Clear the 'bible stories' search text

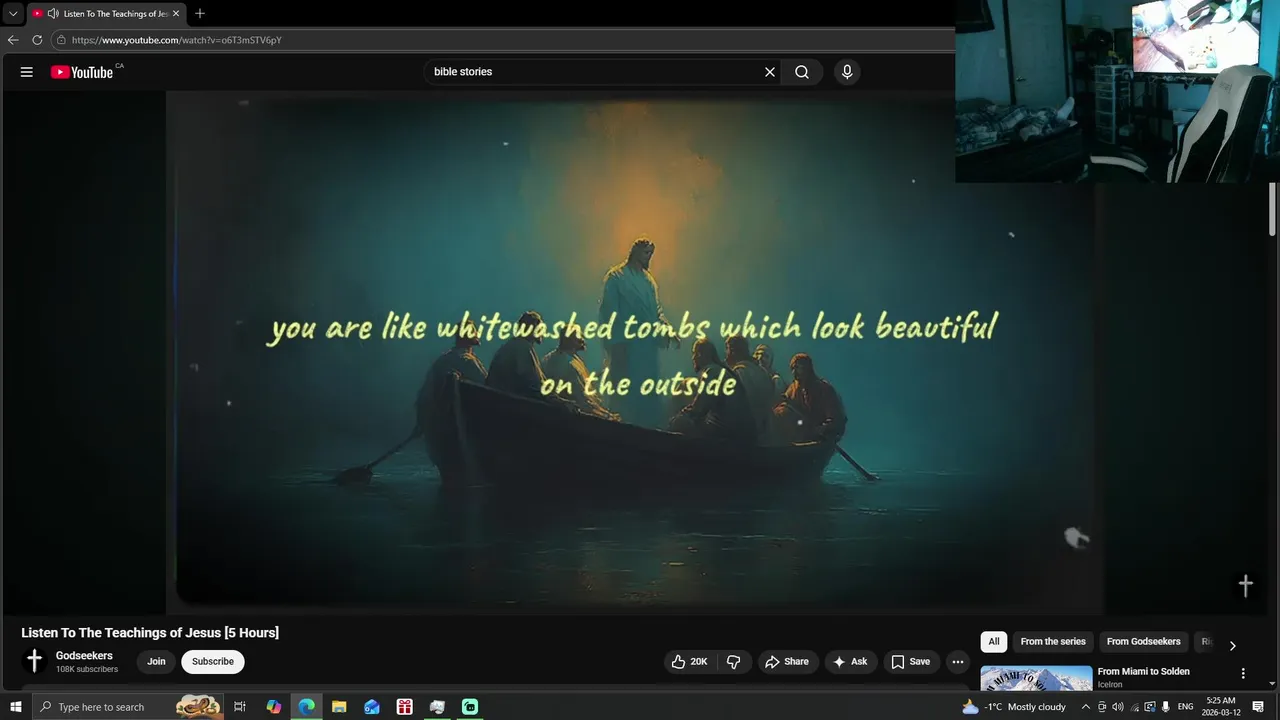pos(770,72)
